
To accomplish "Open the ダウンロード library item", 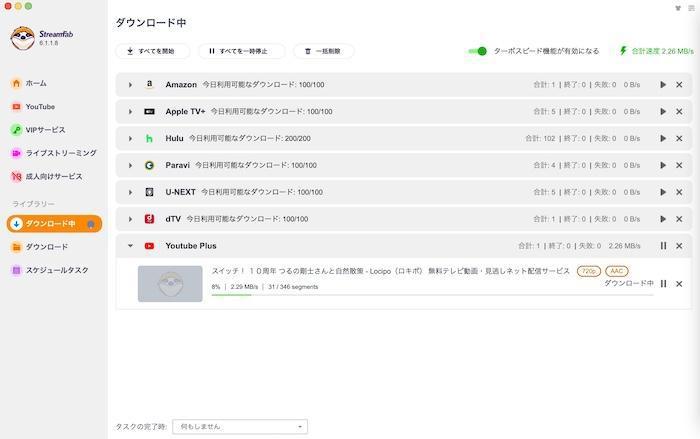I will click(x=39, y=247).
